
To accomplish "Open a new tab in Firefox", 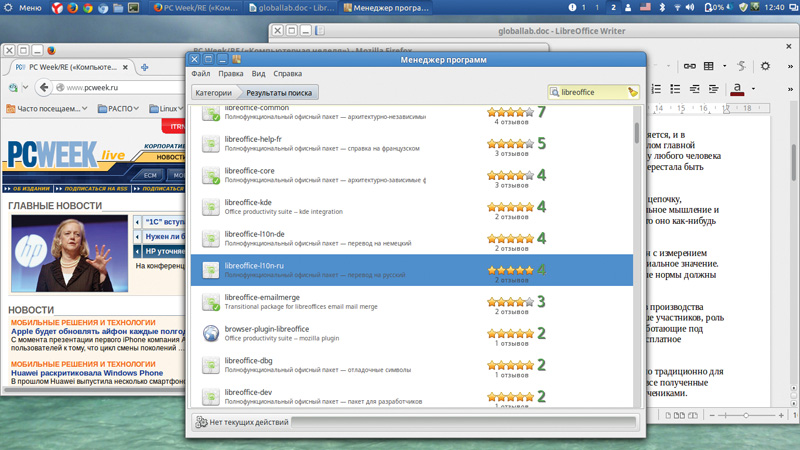I will click(144, 67).
